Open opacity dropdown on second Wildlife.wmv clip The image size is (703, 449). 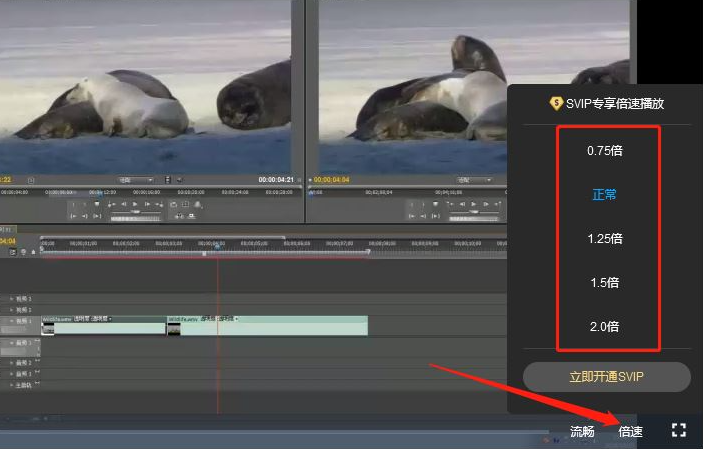pos(237,319)
